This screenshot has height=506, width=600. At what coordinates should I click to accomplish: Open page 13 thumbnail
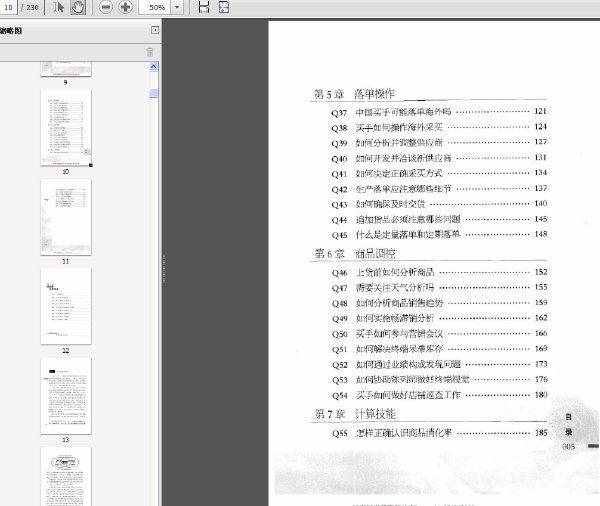click(x=66, y=396)
